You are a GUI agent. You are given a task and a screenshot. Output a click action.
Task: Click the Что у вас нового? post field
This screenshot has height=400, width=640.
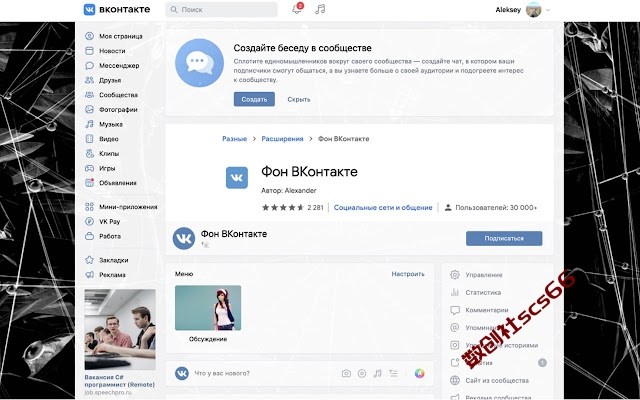point(222,373)
